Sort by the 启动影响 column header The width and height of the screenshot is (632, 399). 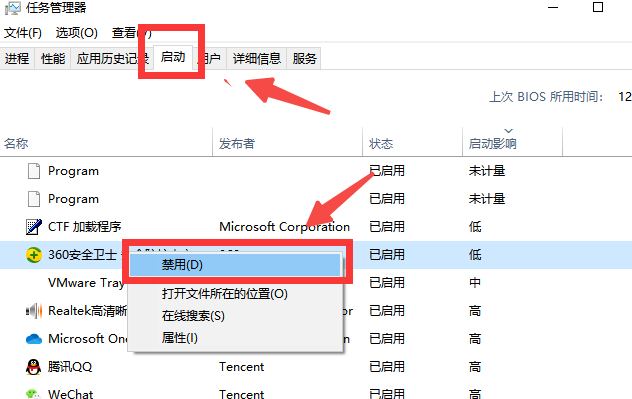(492, 143)
